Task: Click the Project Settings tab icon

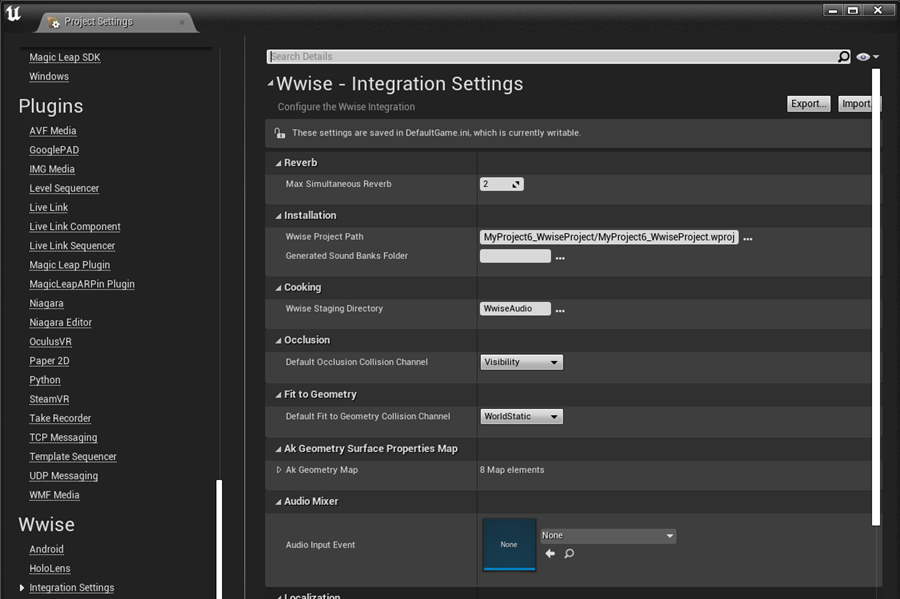Action: (x=53, y=22)
